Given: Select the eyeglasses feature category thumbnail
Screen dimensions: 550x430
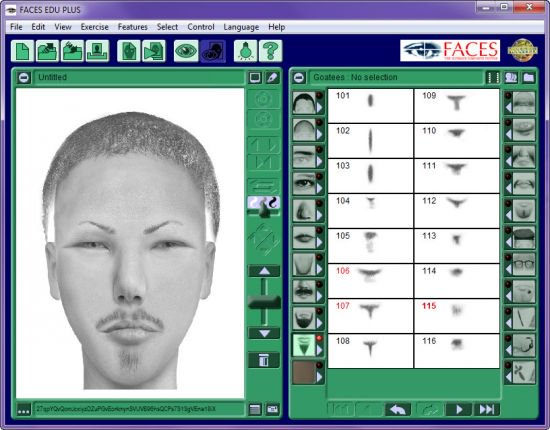Looking at the screenshot, I should (524, 264).
